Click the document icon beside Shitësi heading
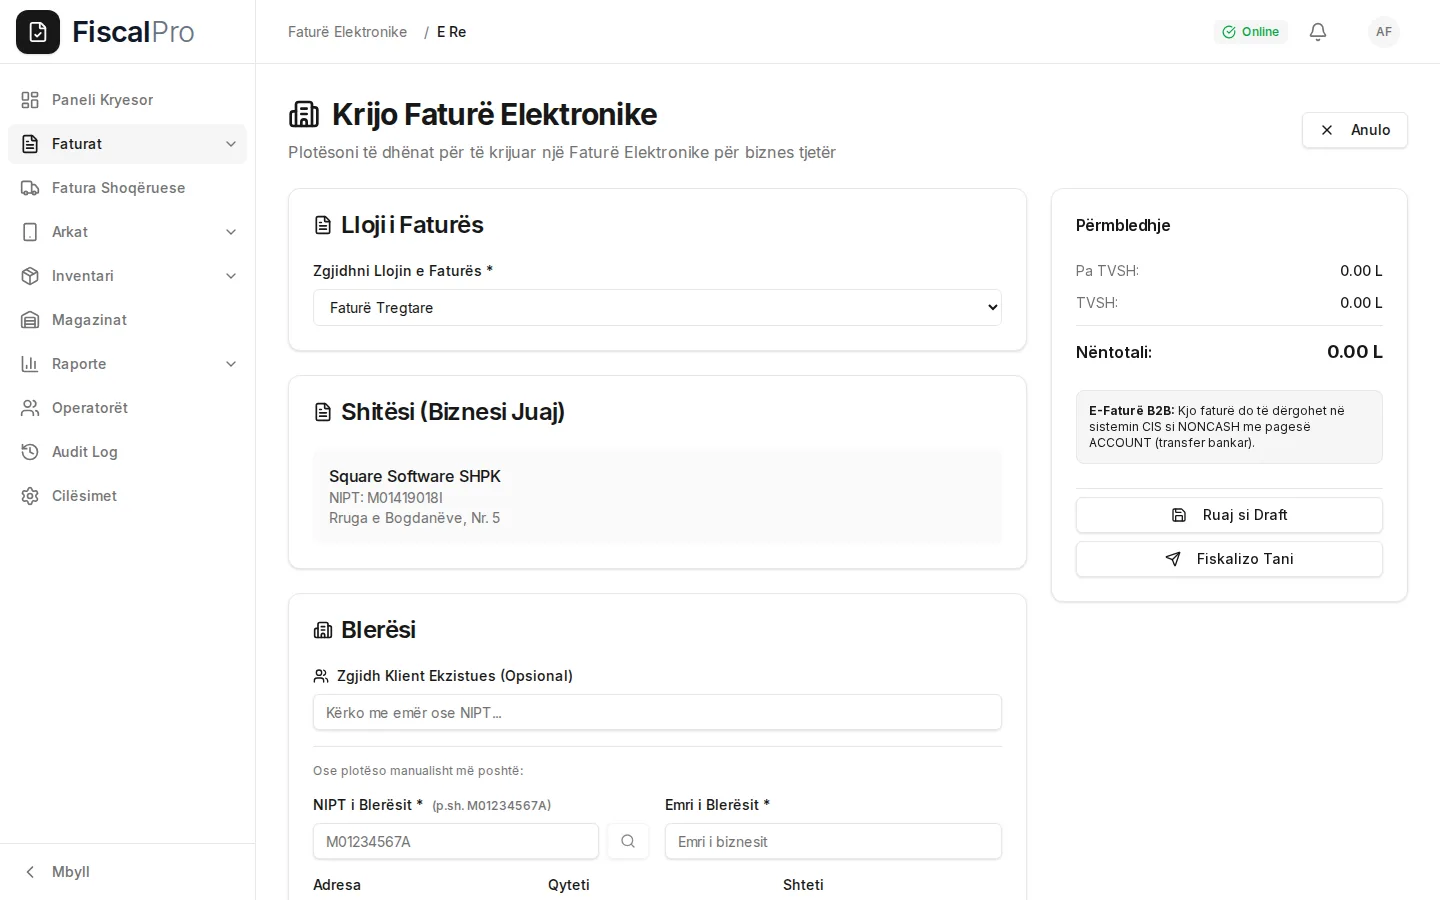Image resolution: width=1440 pixels, height=900 pixels. [x=323, y=412]
